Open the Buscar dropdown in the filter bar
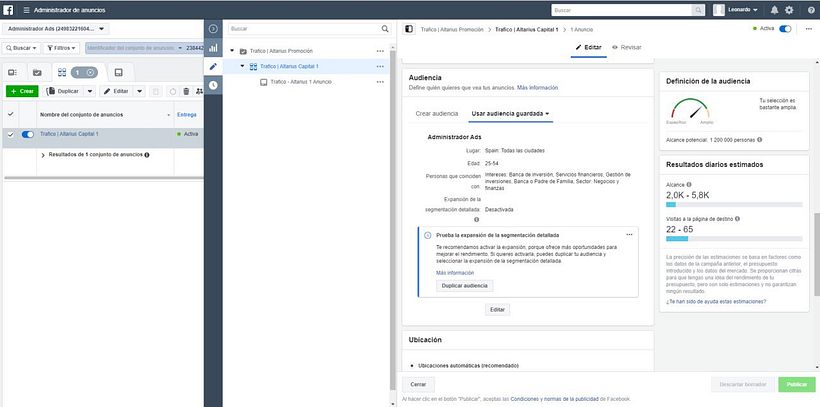820x407 pixels. point(21,48)
